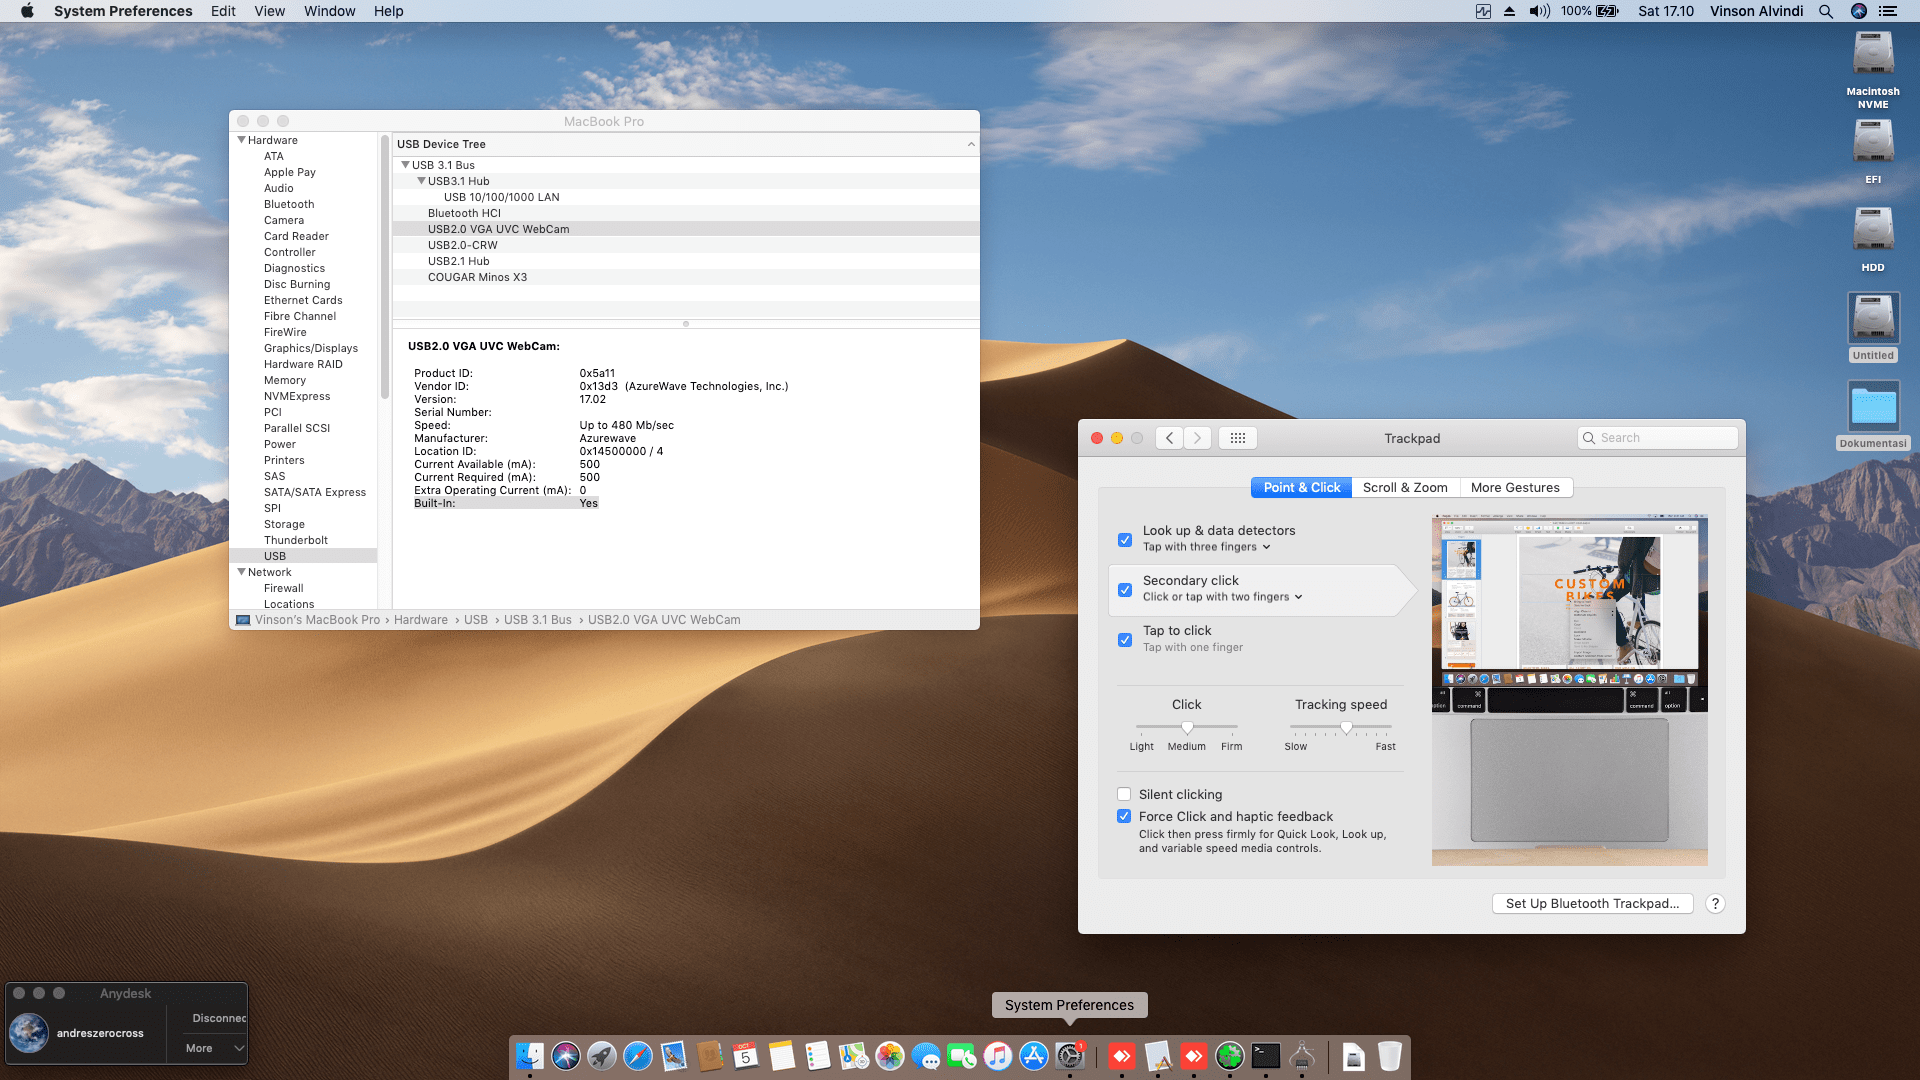Viewport: 1920px width, 1080px height.
Task: Open the Terminal icon in the Dock
Action: pyautogui.click(x=1264, y=1056)
